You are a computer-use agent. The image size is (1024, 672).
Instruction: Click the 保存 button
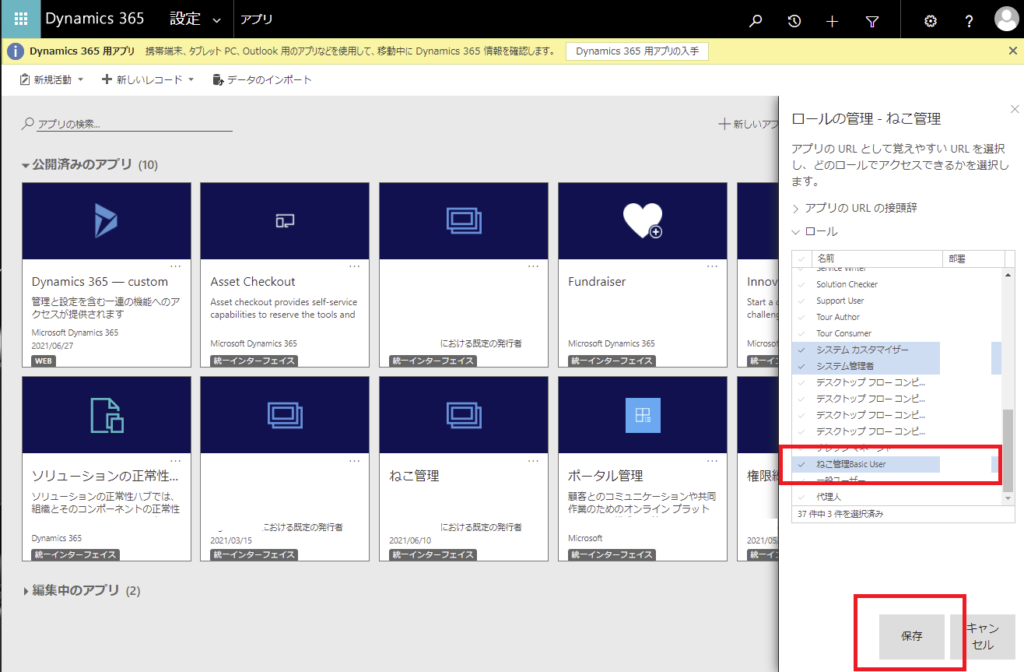coord(912,636)
